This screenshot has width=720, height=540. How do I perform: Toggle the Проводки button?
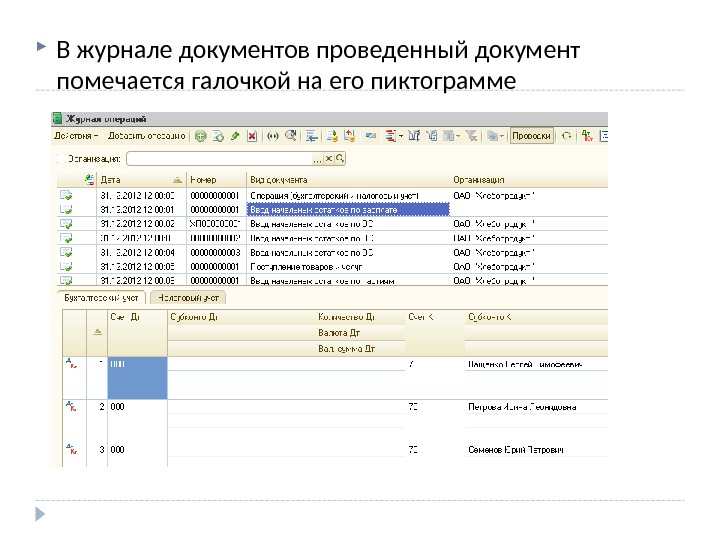pos(531,136)
